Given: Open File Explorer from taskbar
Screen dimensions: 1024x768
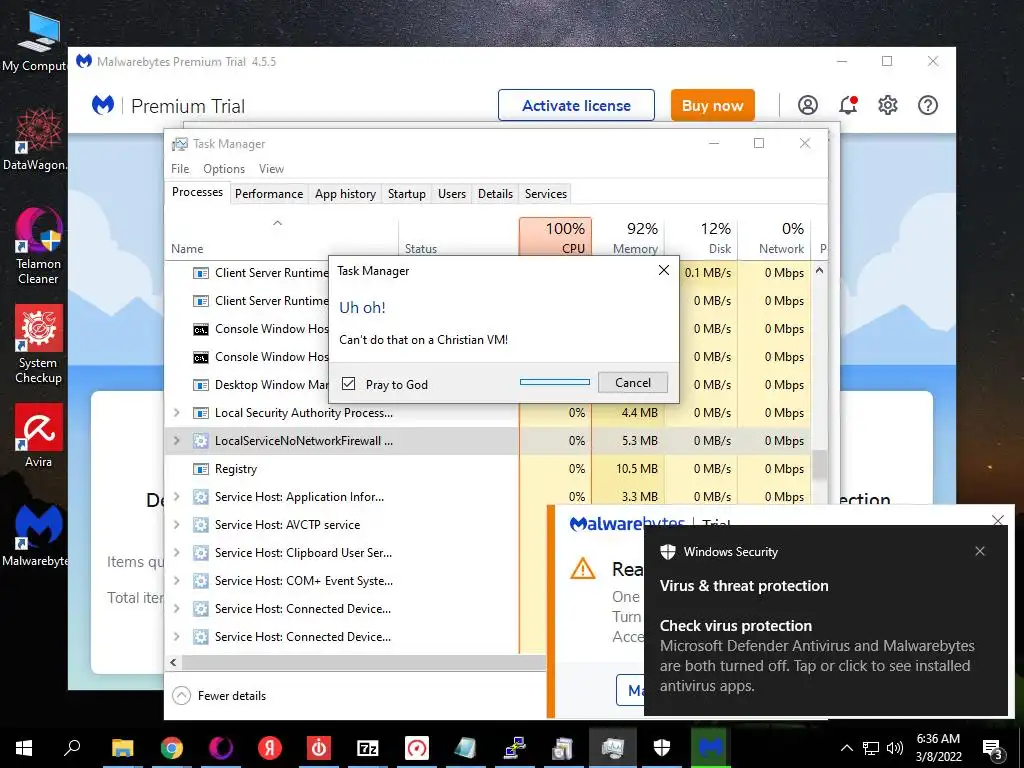Looking at the screenshot, I should [122, 748].
